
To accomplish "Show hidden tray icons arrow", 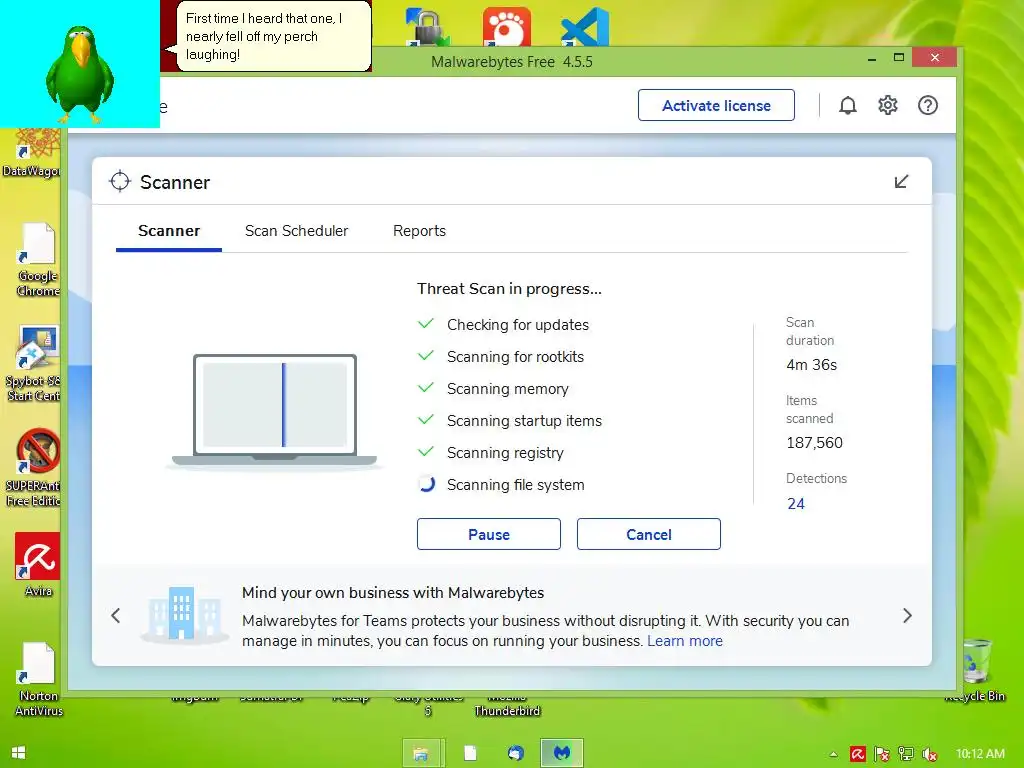I will point(833,754).
